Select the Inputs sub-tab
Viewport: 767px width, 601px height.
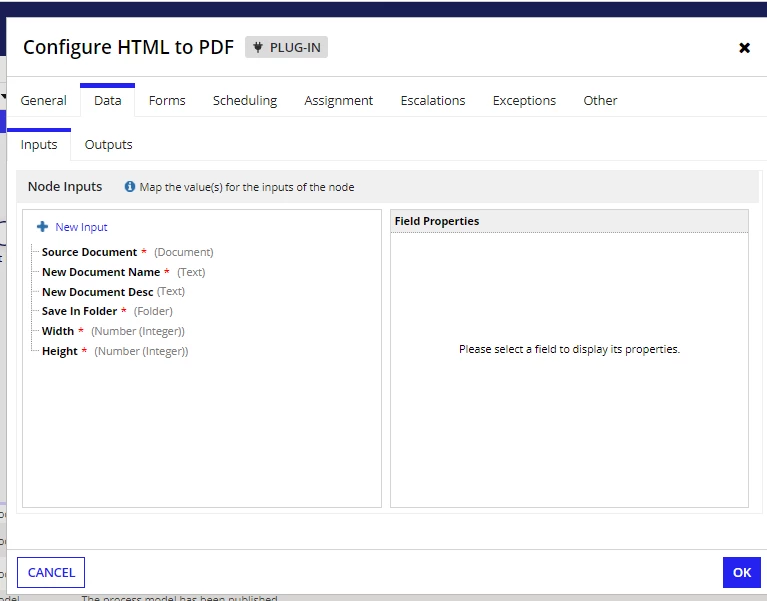click(x=39, y=145)
